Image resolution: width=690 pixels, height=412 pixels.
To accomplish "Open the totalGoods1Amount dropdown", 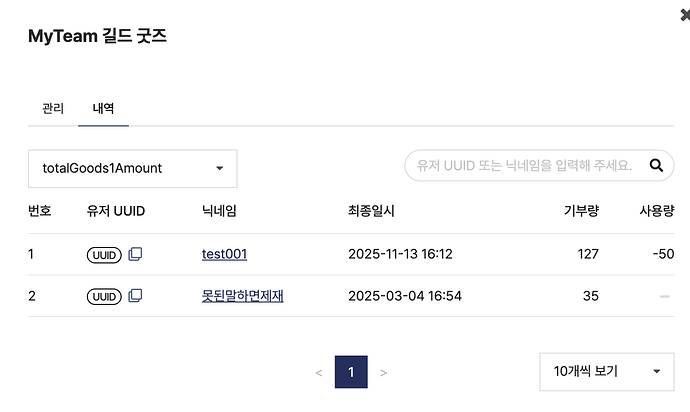I will [132, 168].
